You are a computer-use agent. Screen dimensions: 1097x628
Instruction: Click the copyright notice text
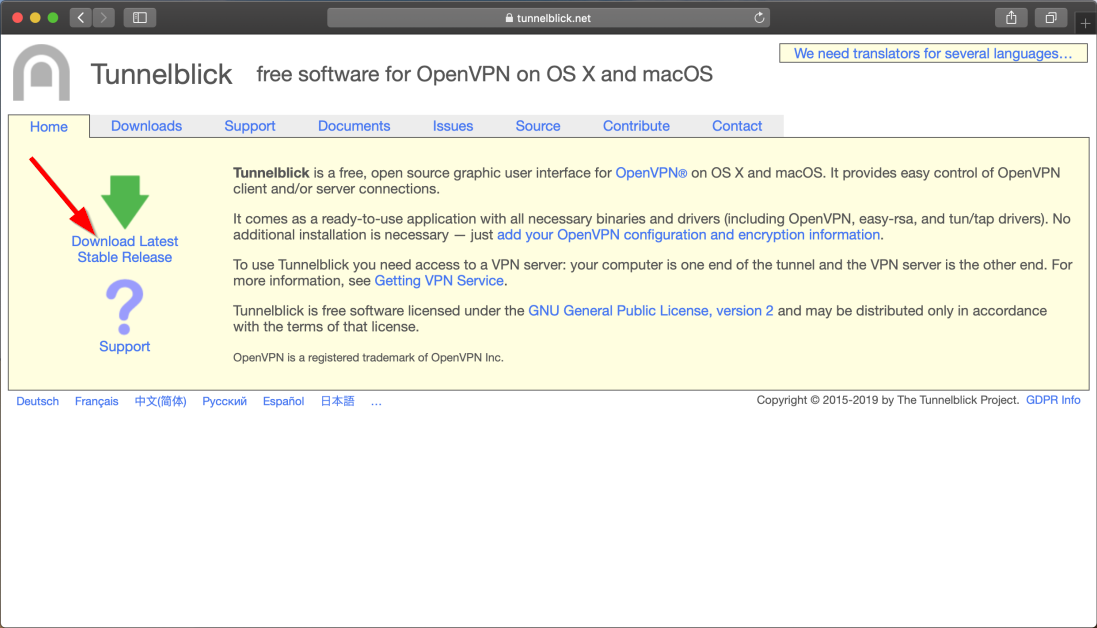[887, 400]
